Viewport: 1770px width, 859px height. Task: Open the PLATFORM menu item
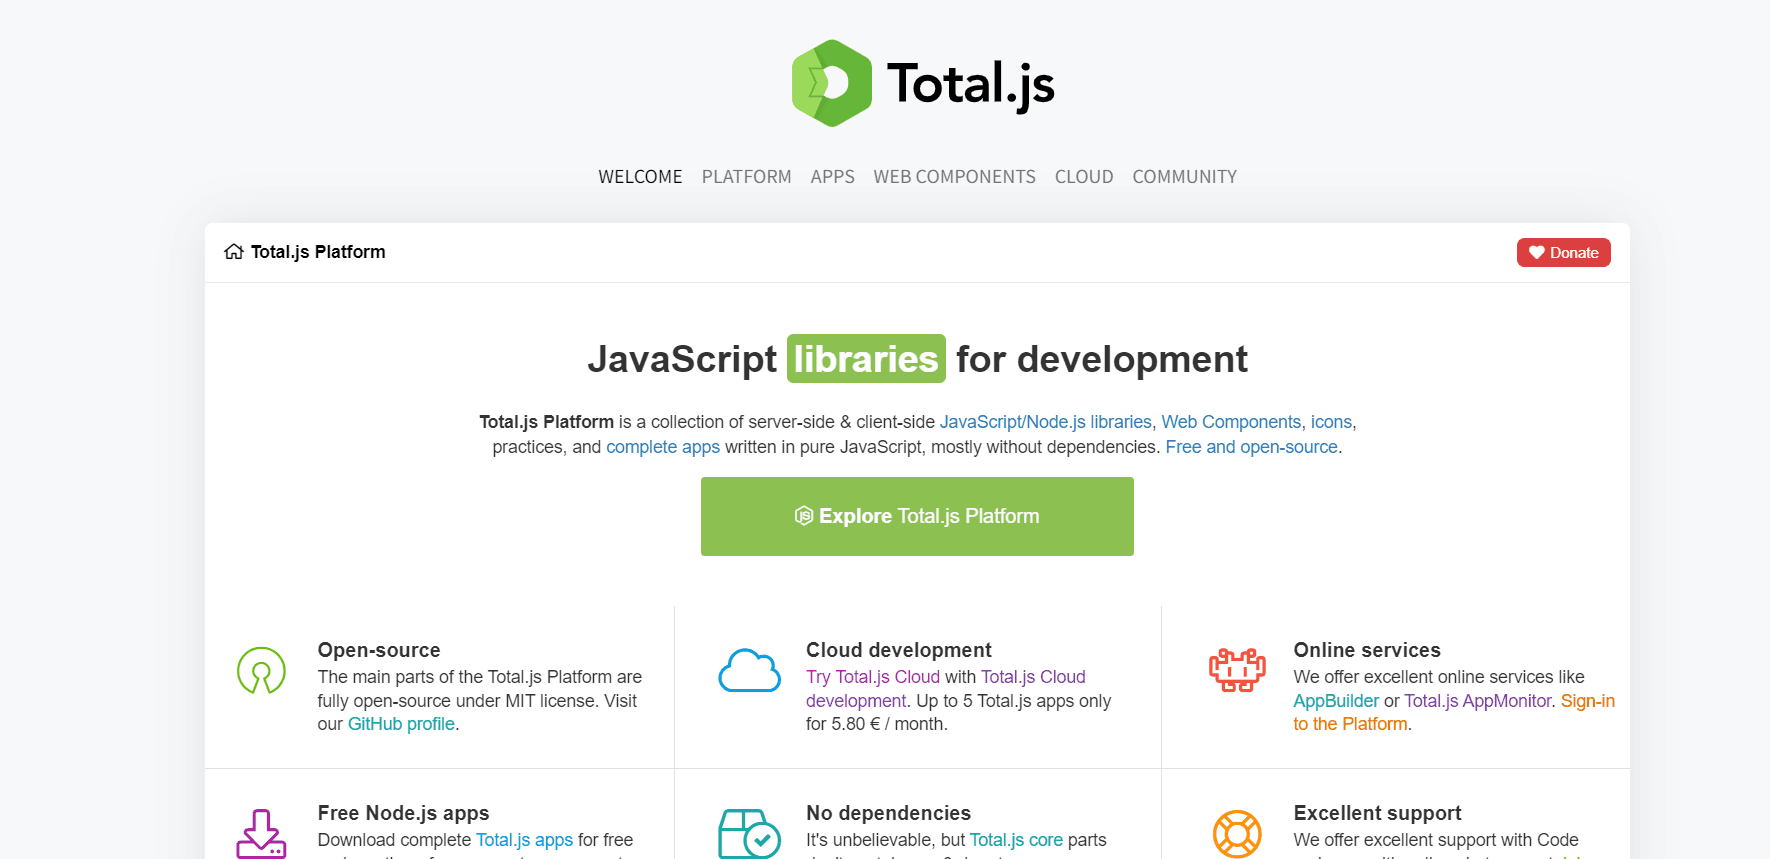point(746,177)
